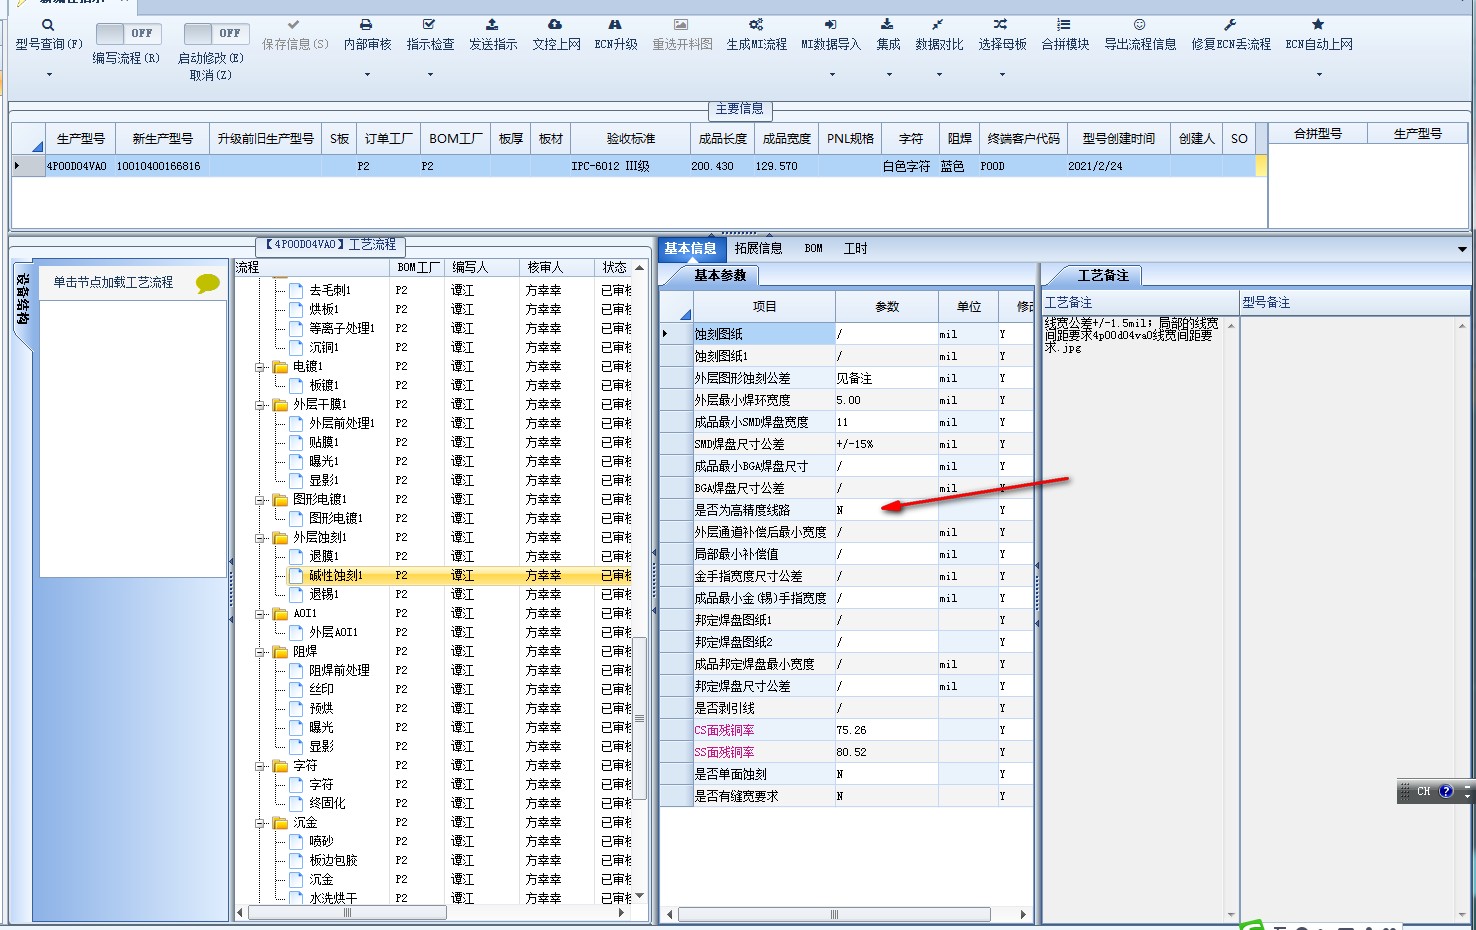1476x930 pixels.
Task: Click the input method help question icon
Action: coord(1446,791)
